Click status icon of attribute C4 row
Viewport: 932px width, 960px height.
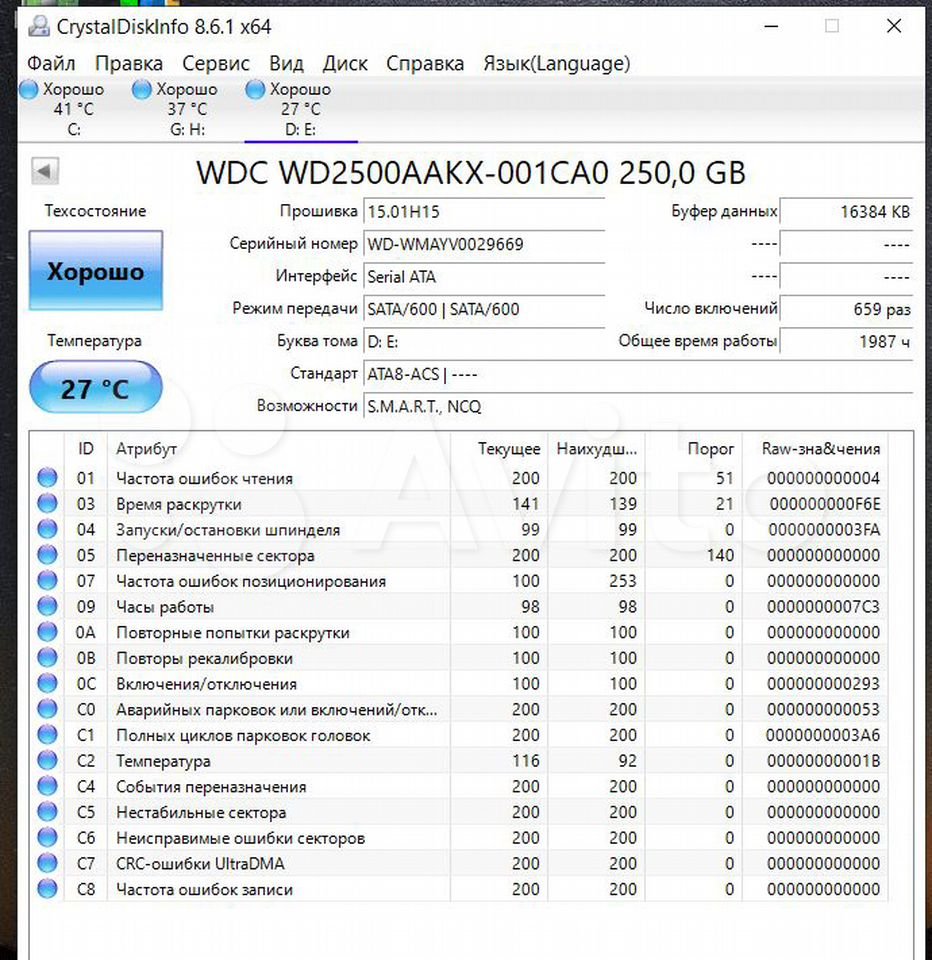click(47, 786)
